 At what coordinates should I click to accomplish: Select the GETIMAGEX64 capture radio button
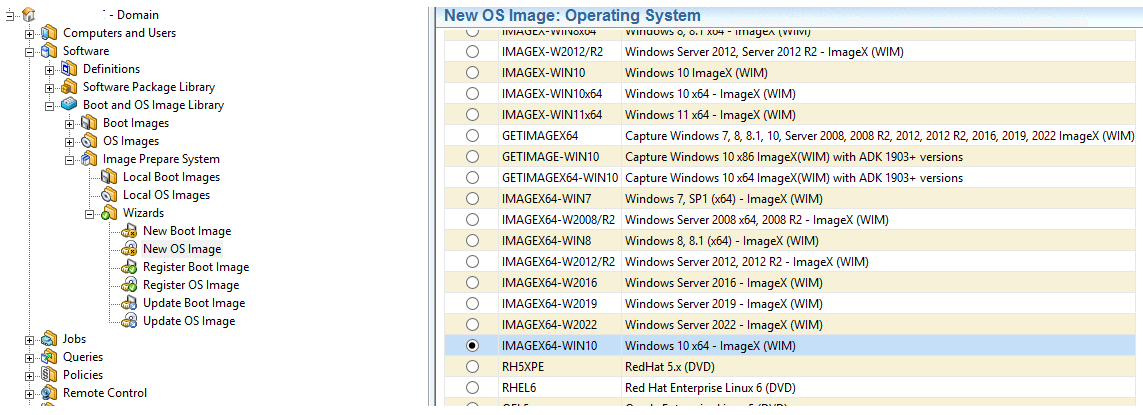tap(472, 135)
